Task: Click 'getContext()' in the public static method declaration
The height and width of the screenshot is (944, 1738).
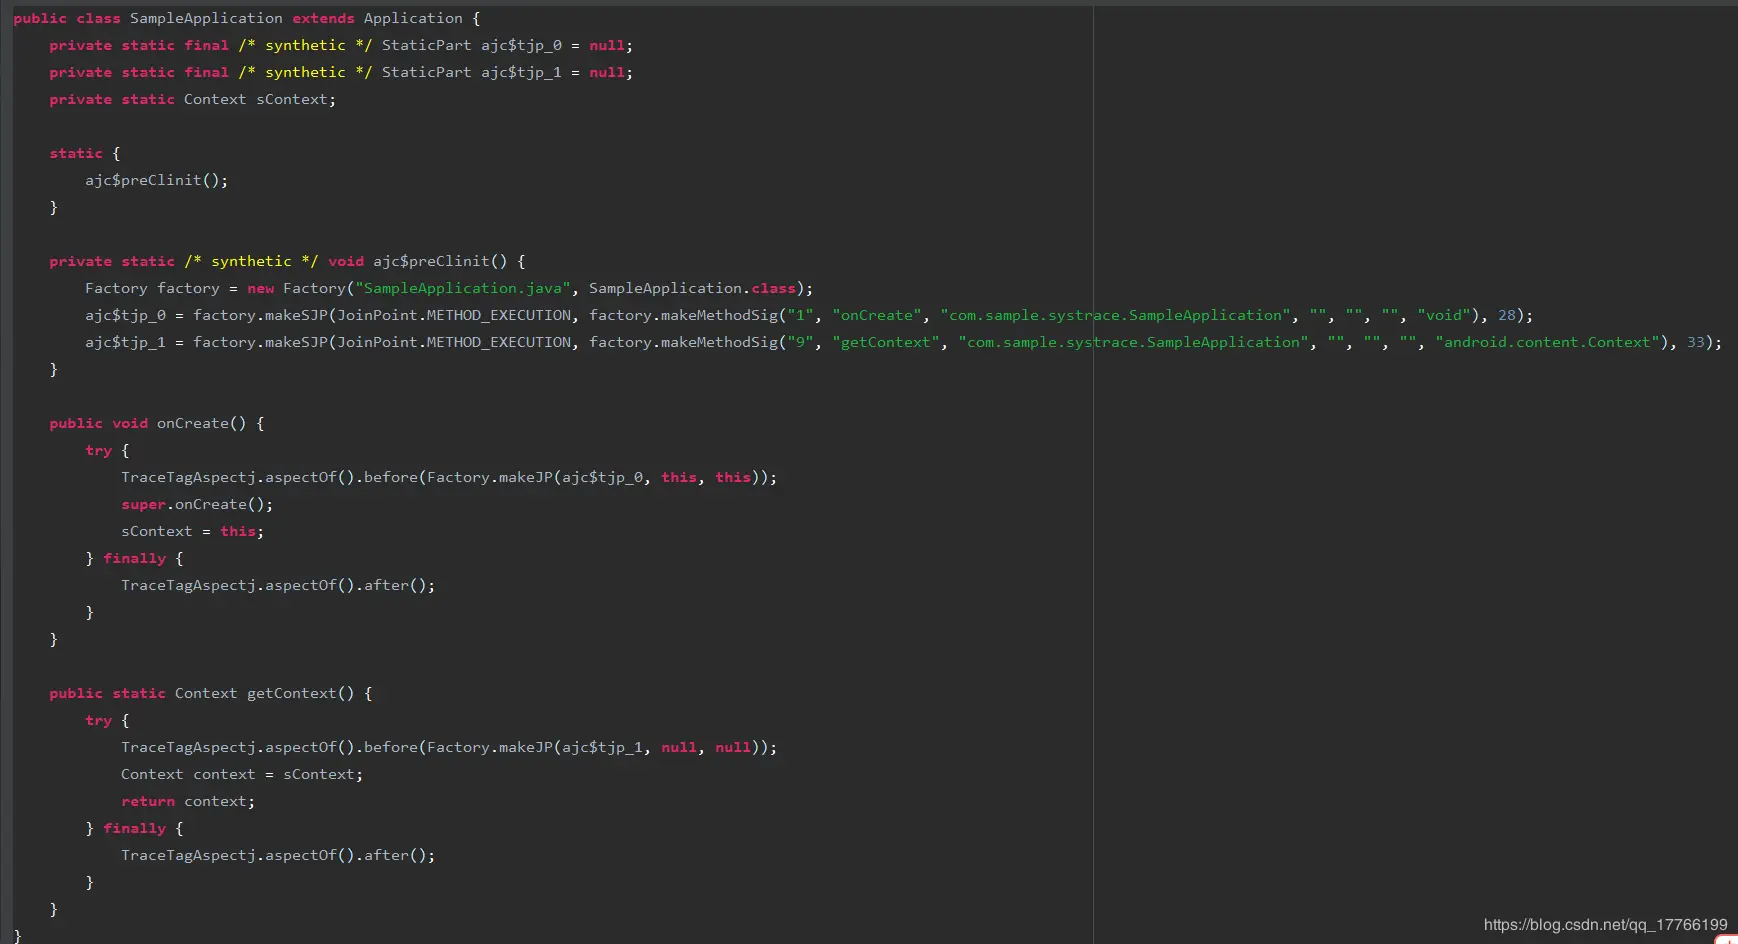Action: coord(300,693)
